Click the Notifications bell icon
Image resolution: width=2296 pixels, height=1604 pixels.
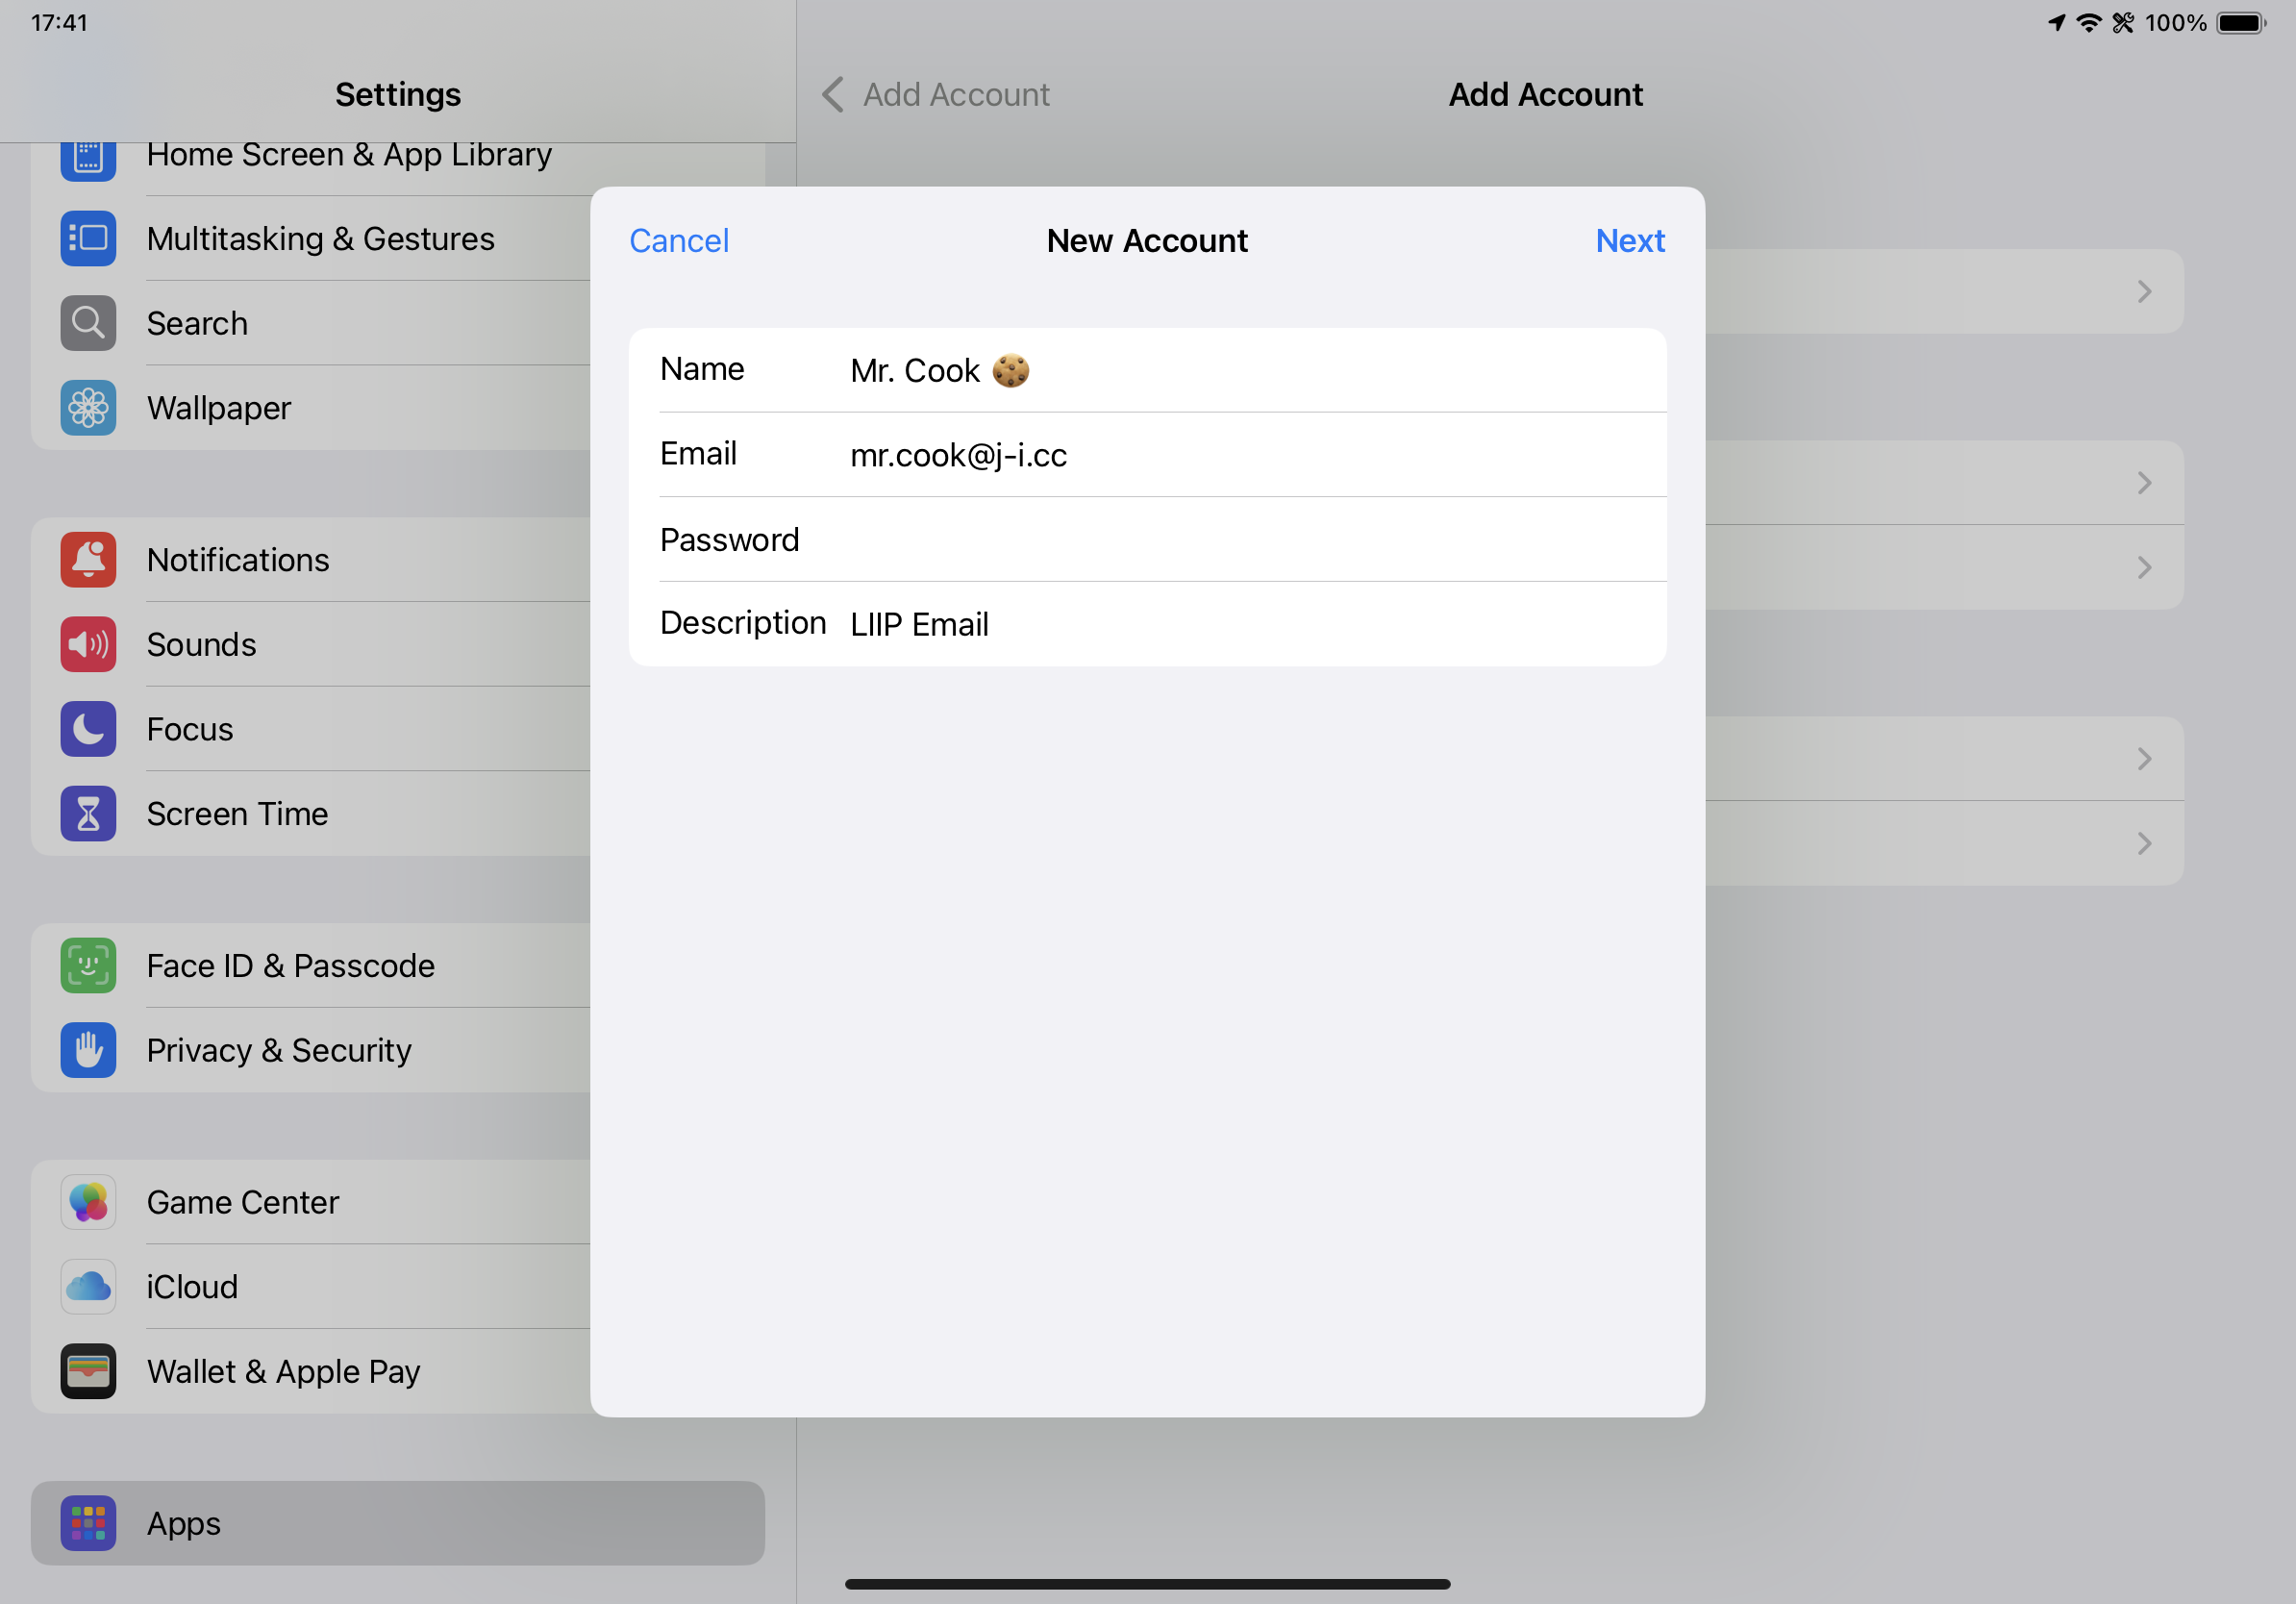(x=88, y=560)
